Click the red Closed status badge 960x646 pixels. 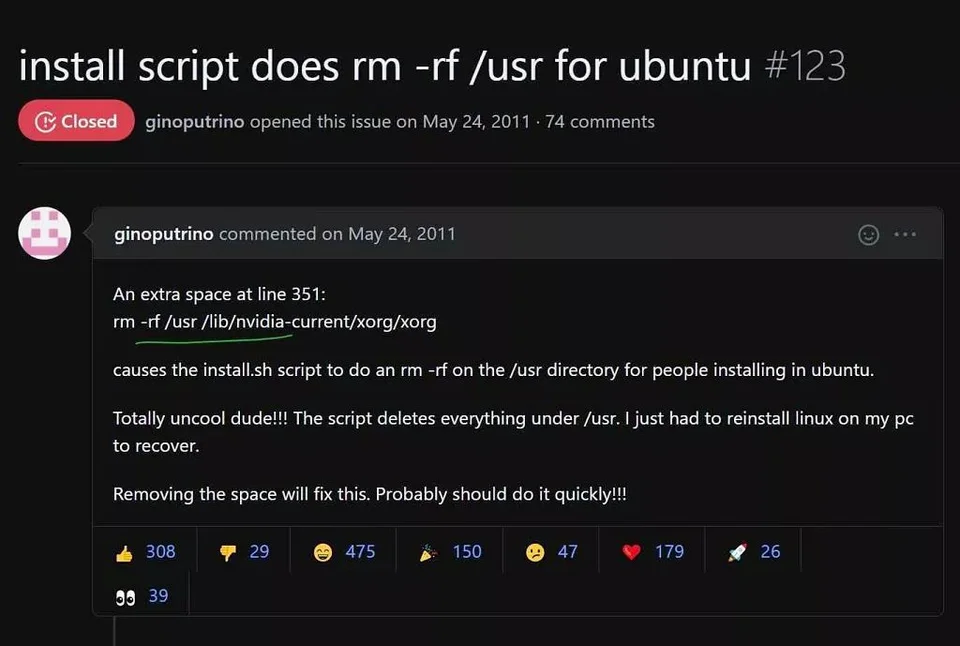[x=76, y=122]
